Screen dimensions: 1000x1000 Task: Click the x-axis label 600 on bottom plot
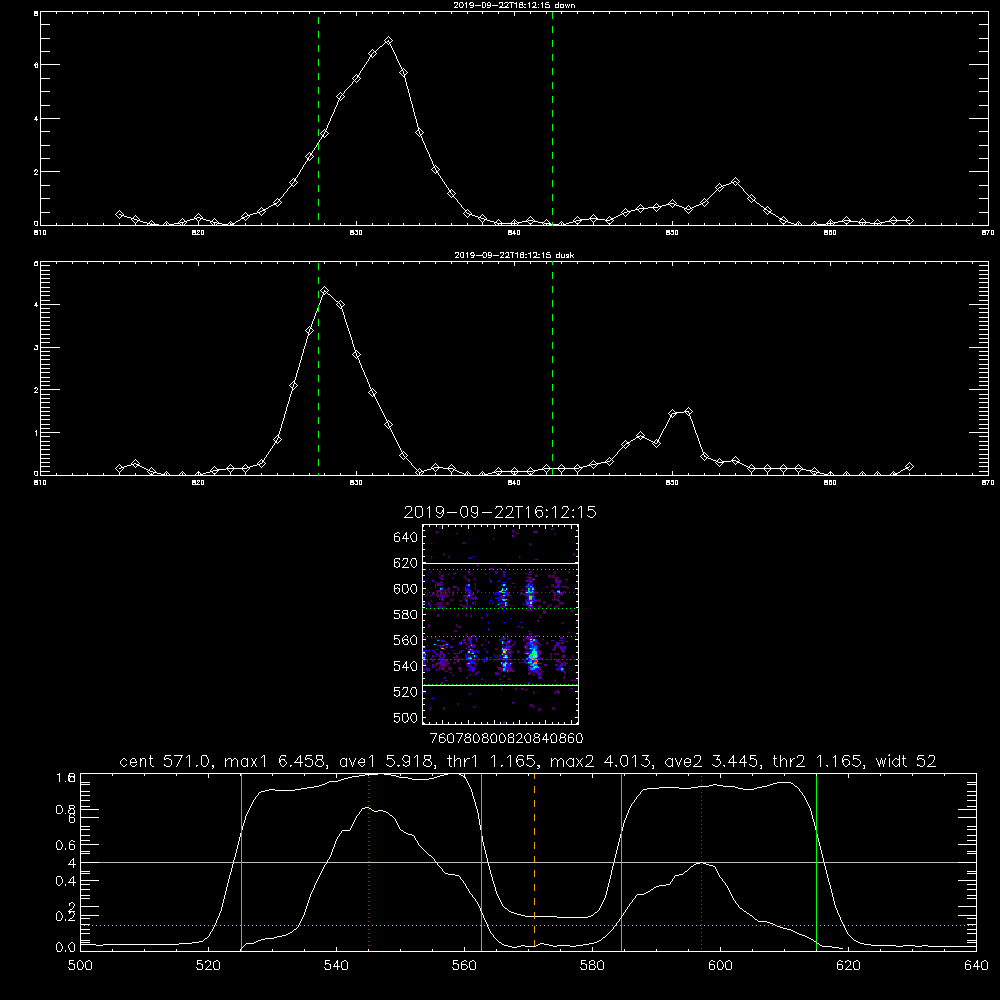tap(720, 966)
